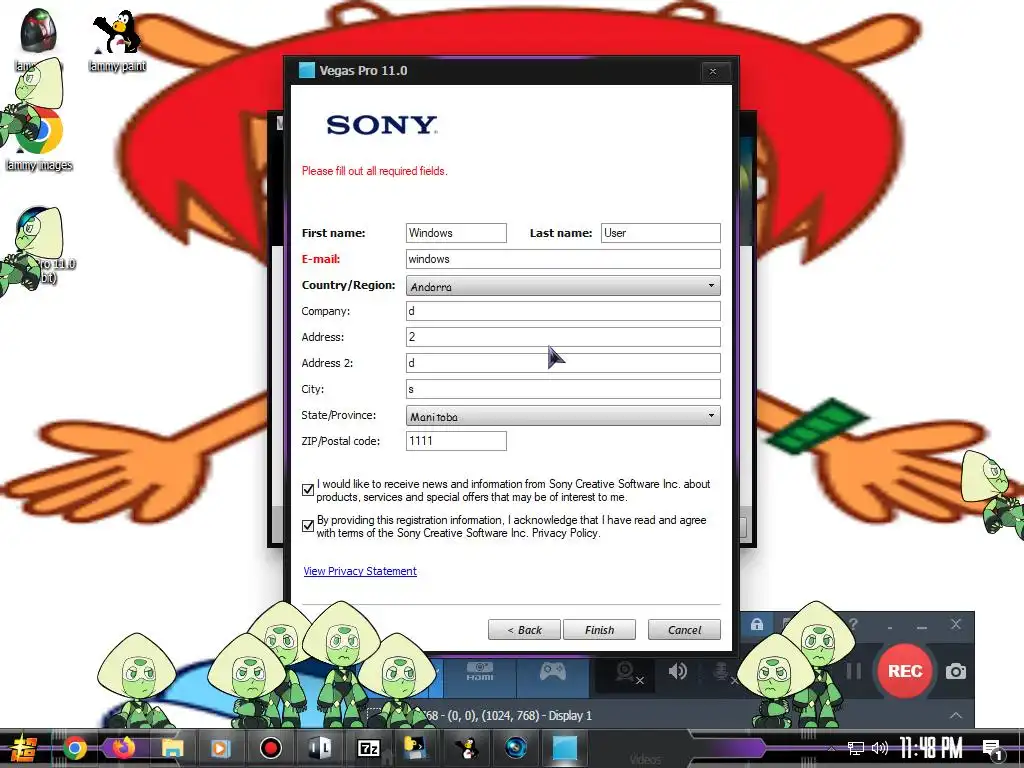The image size is (1024, 768).
Task: Toggle the microphone icon in the recorder
Action: pos(722,671)
